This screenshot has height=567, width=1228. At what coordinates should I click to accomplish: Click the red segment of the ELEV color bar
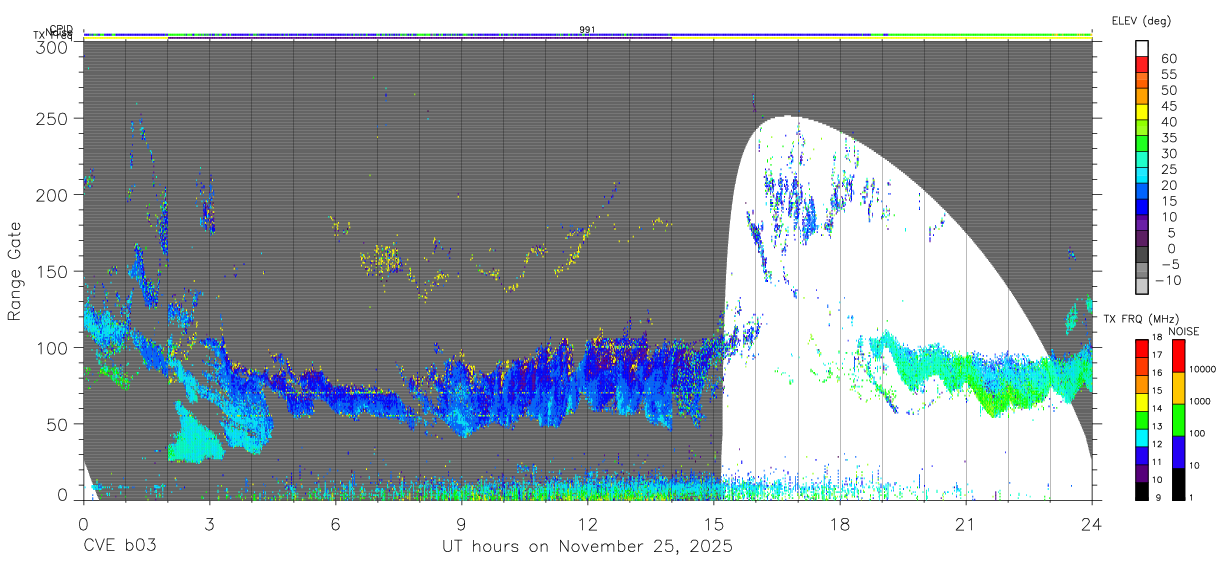coord(1143,64)
